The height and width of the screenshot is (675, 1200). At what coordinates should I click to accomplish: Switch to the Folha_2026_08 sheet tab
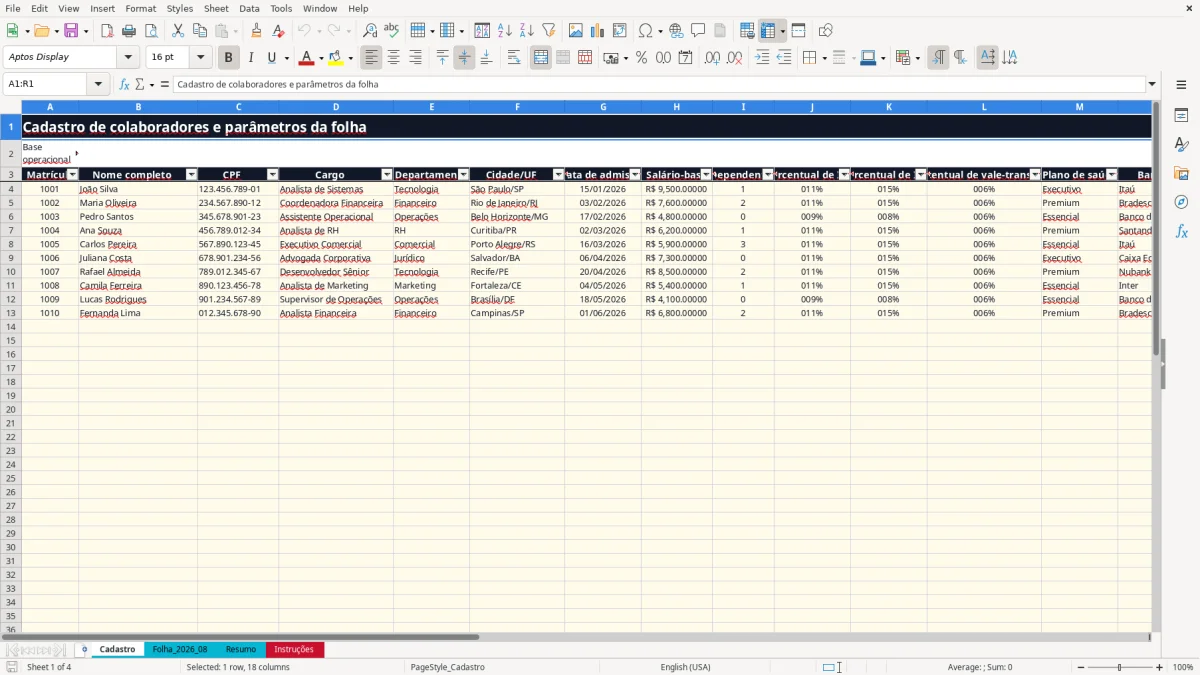179,649
